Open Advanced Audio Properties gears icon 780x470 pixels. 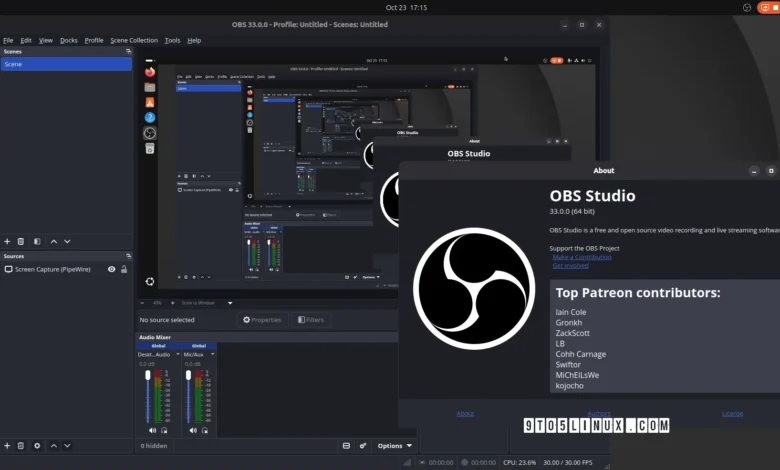(363, 446)
